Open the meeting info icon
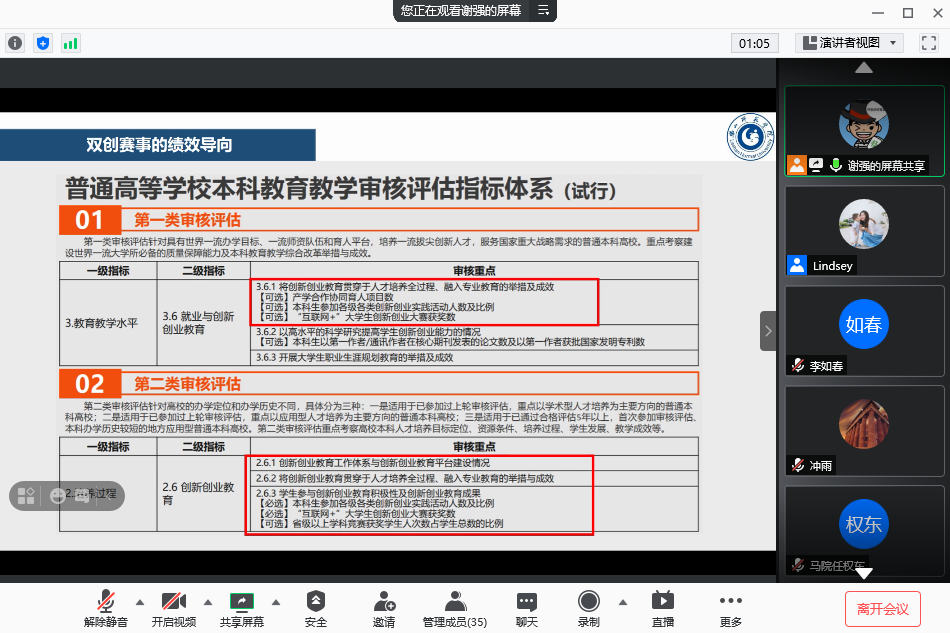Viewport: 950px width, 633px height. [x=15, y=43]
